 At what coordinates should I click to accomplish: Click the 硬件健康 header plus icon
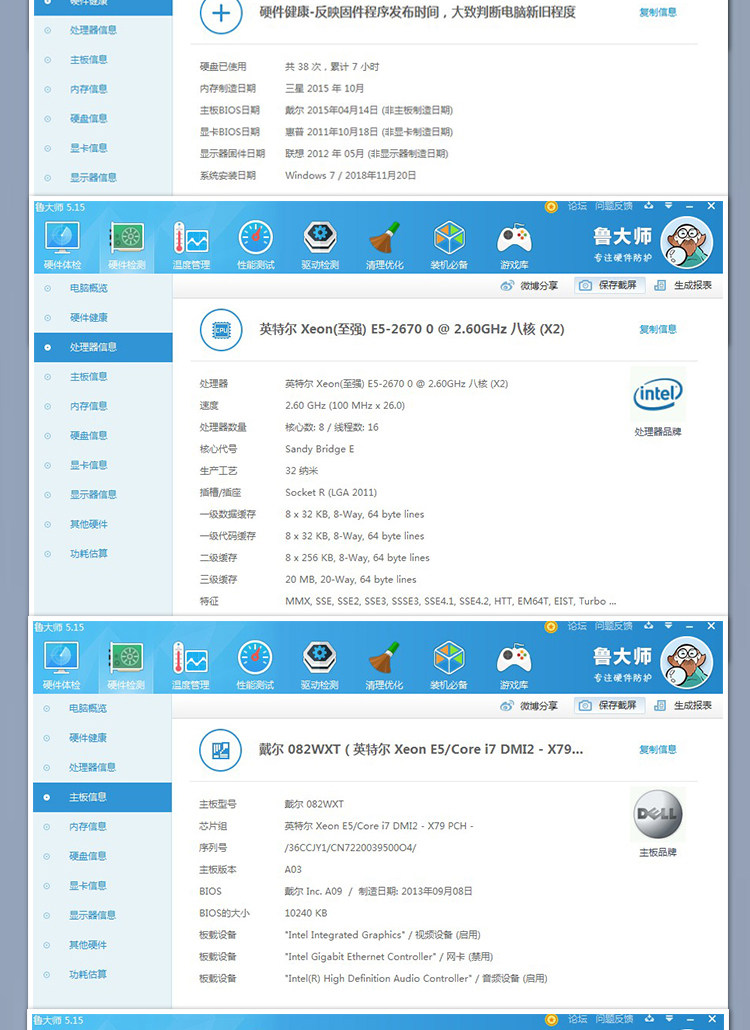pos(221,13)
